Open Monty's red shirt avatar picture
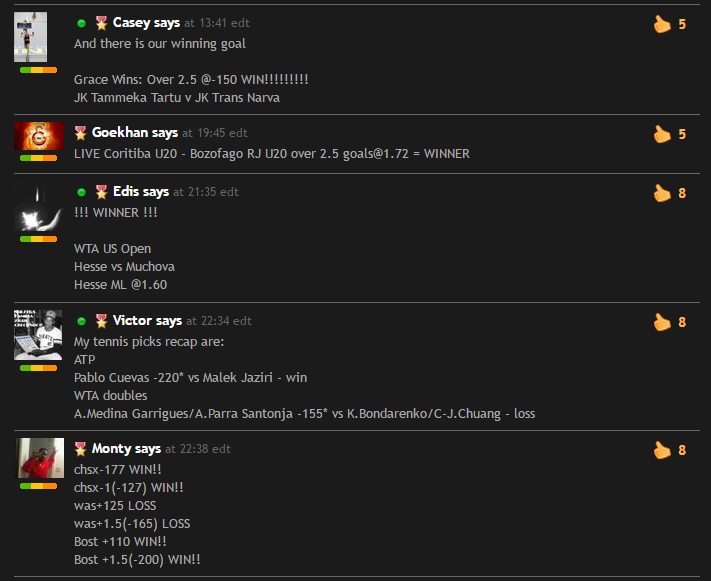The image size is (711, 581). (x=40, y=458)
